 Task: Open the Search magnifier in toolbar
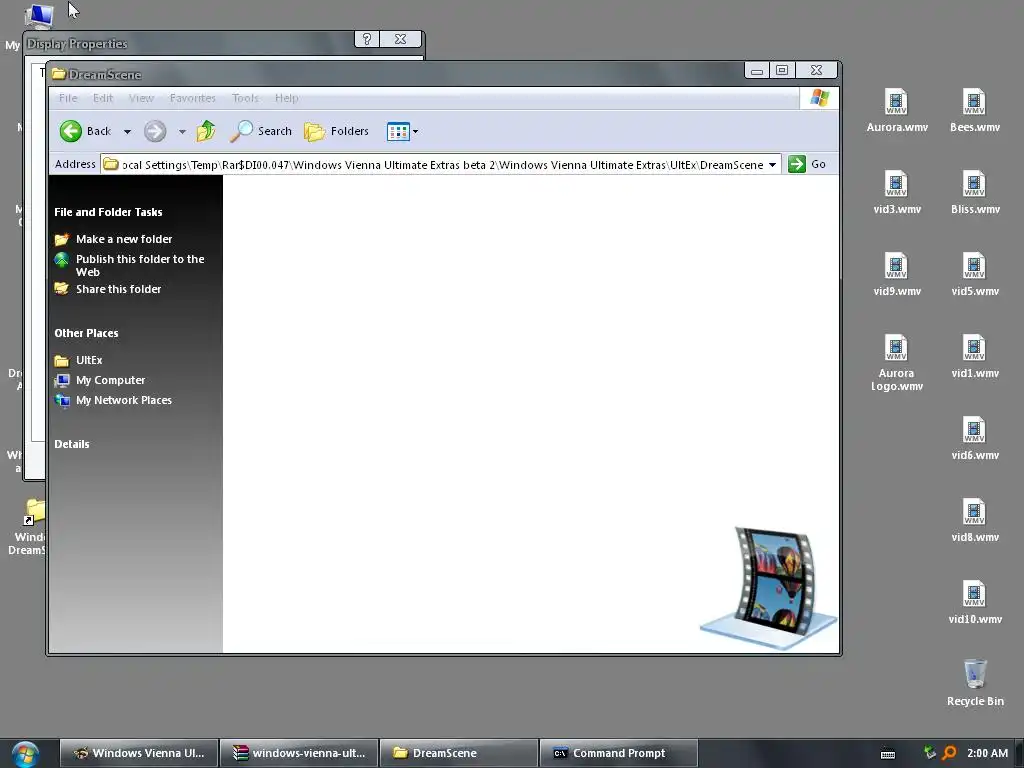coord(241,131)
